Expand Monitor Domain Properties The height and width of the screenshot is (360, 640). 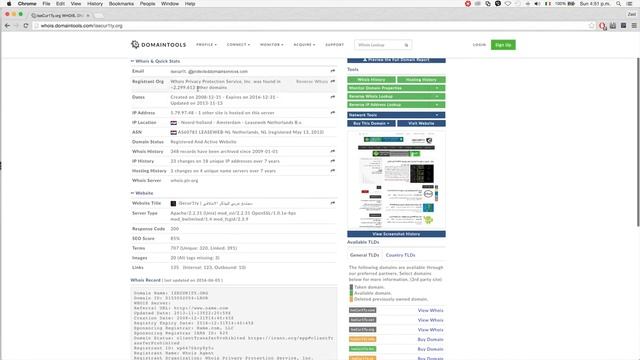pos(396,88)
